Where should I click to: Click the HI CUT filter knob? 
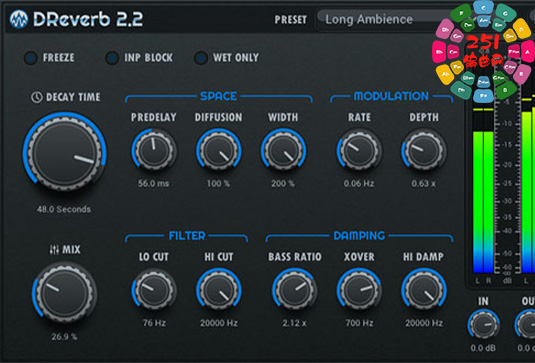[219, 290]
